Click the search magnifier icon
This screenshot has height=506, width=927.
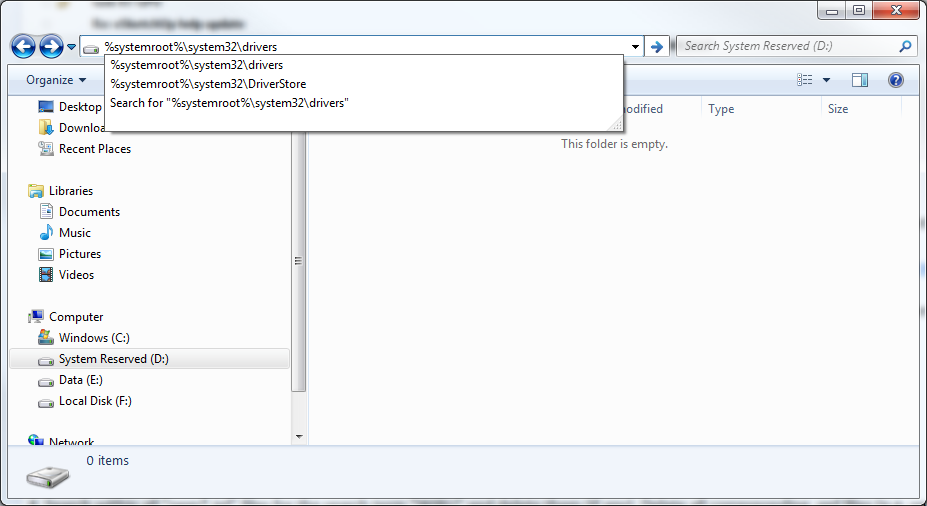click(905, 46)
